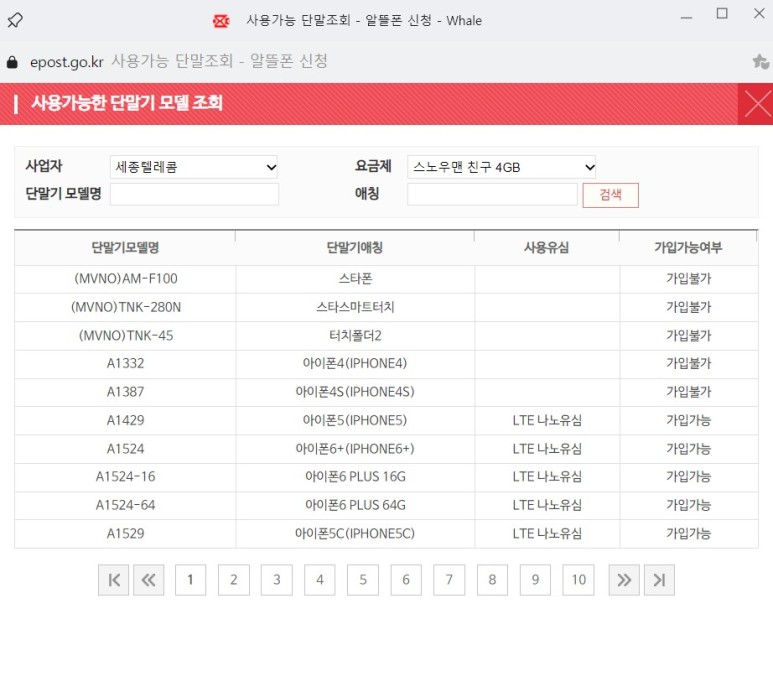
Task: Click the 아이폰4S(IPHONE4S) nickname cell
Action: point(355,392)
